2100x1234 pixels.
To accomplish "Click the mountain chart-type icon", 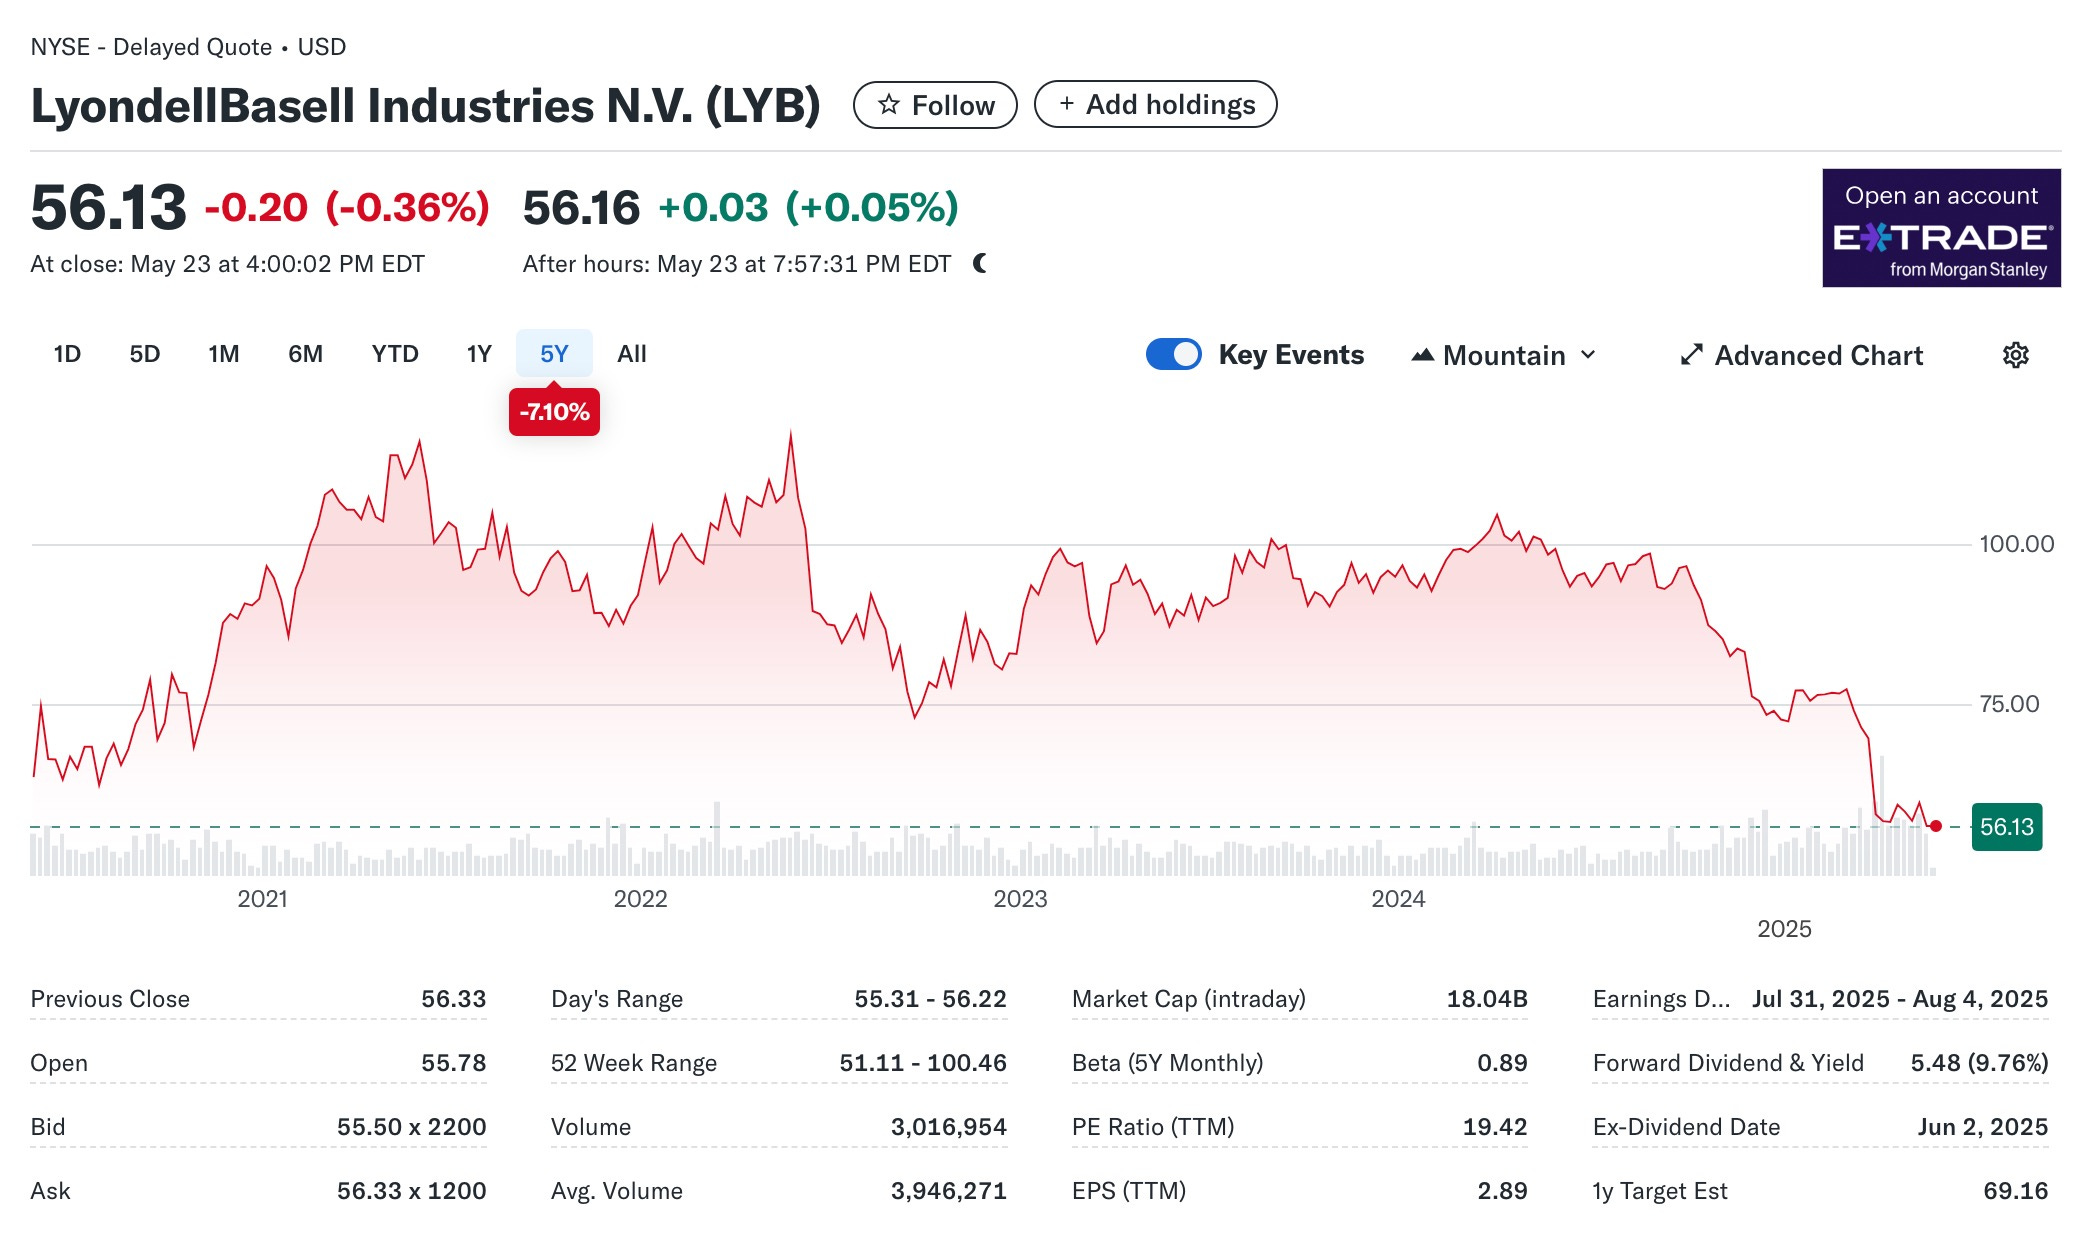I will [1422, 355].
